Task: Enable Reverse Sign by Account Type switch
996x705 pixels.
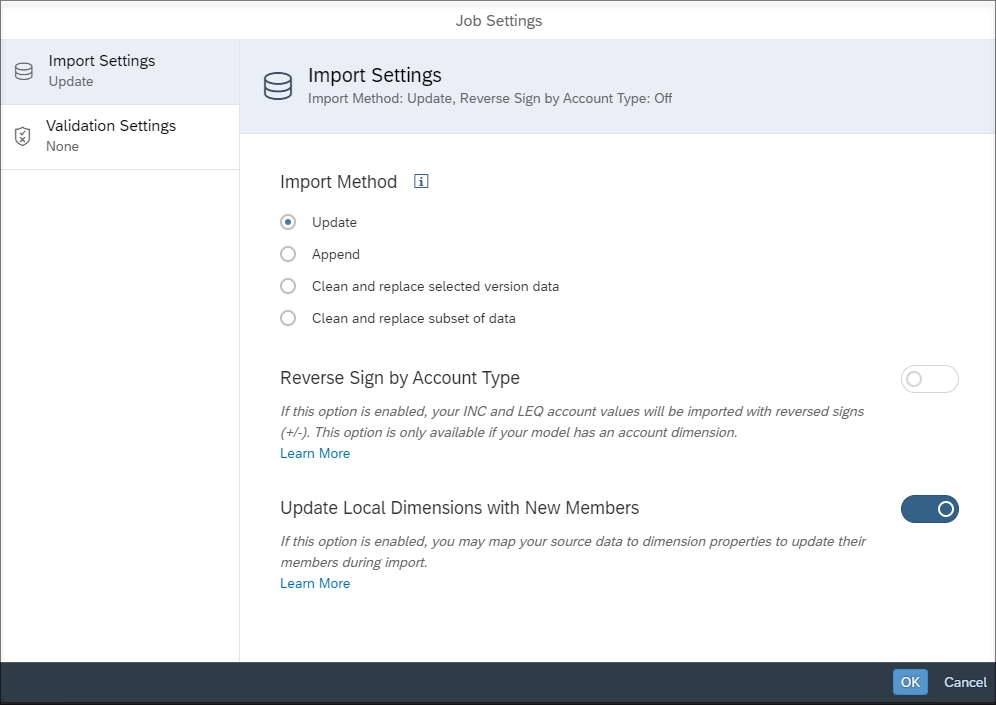Action: point(929,379)
